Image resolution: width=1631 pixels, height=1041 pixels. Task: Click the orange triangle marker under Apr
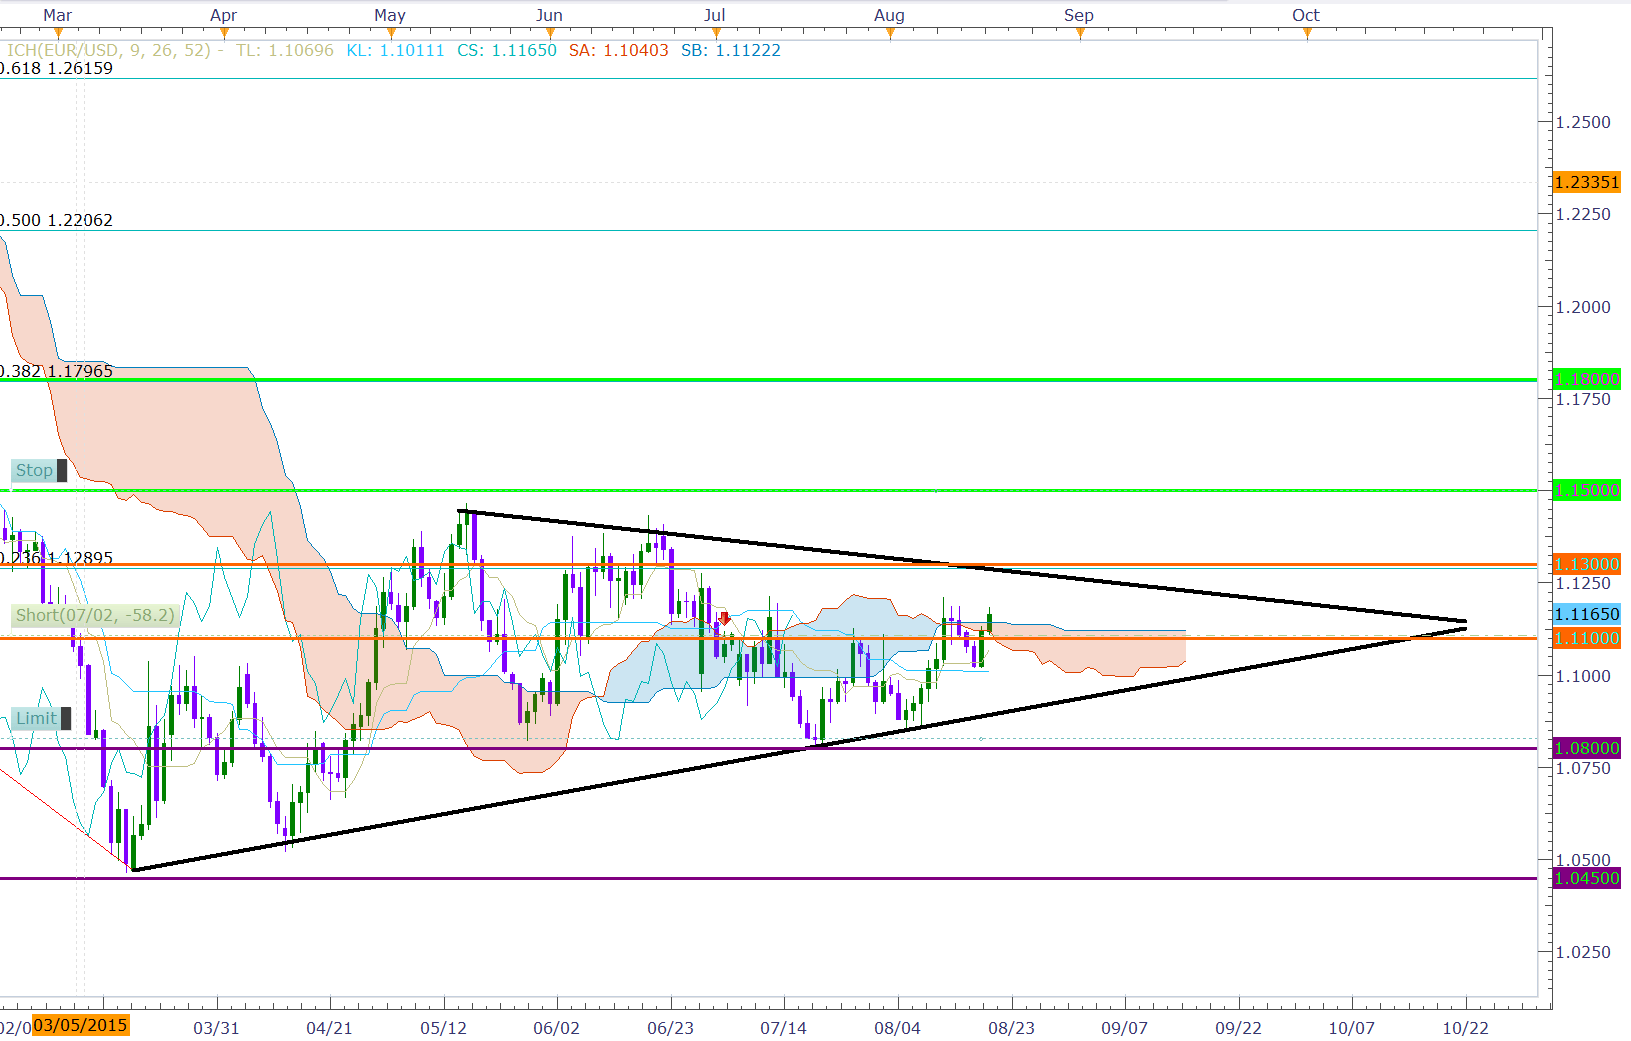pyautogui.click(x=224, y=34)
